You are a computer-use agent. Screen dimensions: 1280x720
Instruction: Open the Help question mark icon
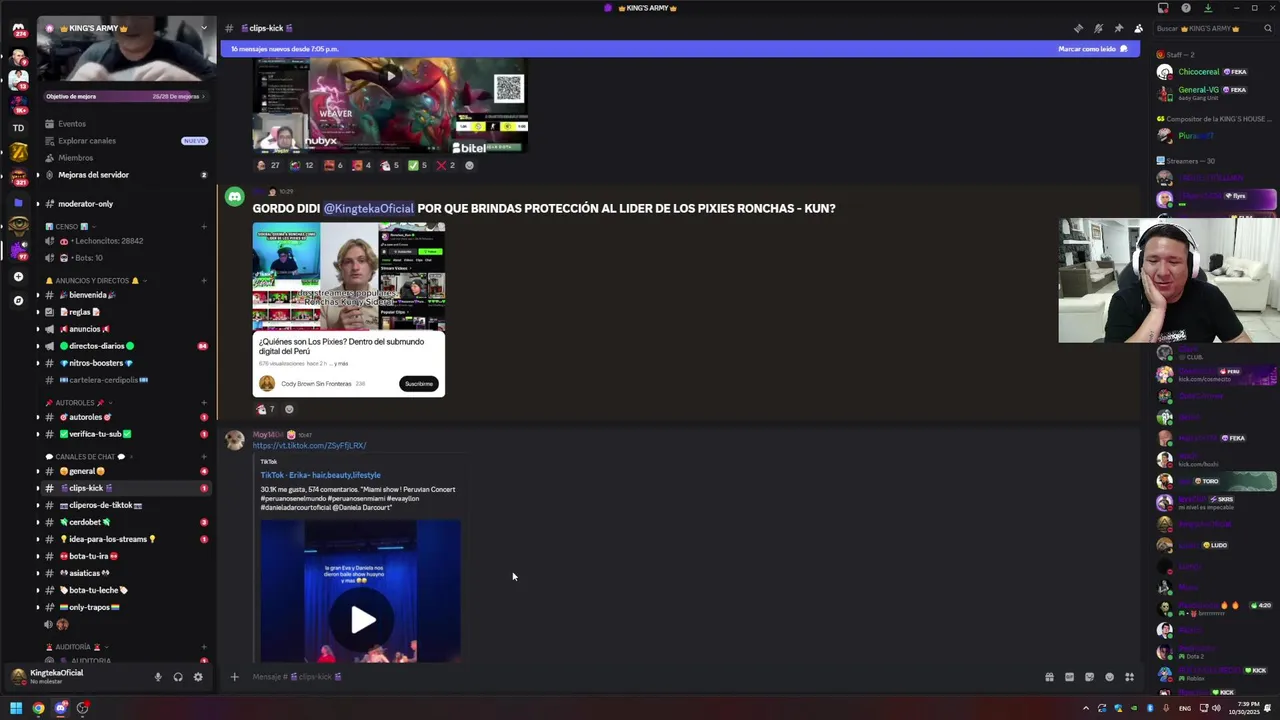click(1185, 8)
